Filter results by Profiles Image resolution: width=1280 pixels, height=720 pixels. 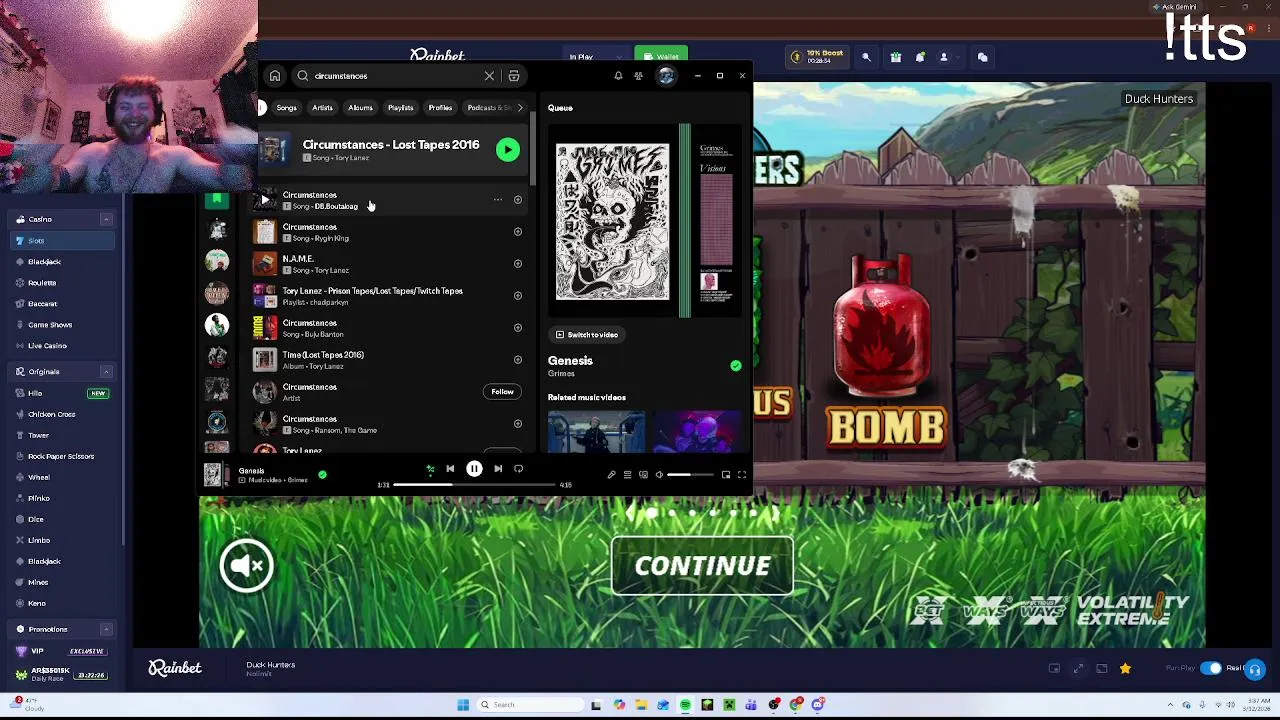pyautogui.click(x=440, y=108)
